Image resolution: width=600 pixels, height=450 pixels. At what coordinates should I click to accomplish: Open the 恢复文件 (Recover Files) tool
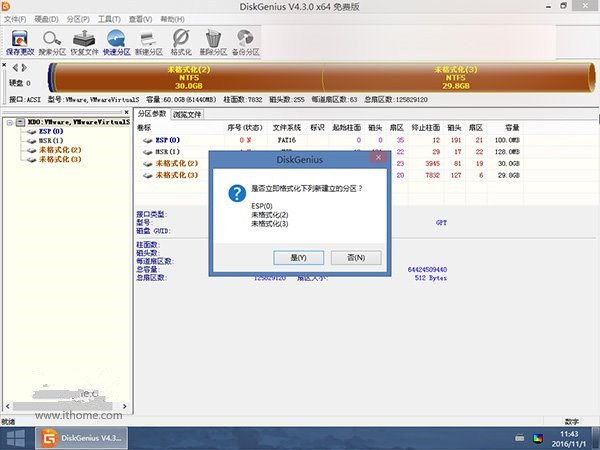85,40
